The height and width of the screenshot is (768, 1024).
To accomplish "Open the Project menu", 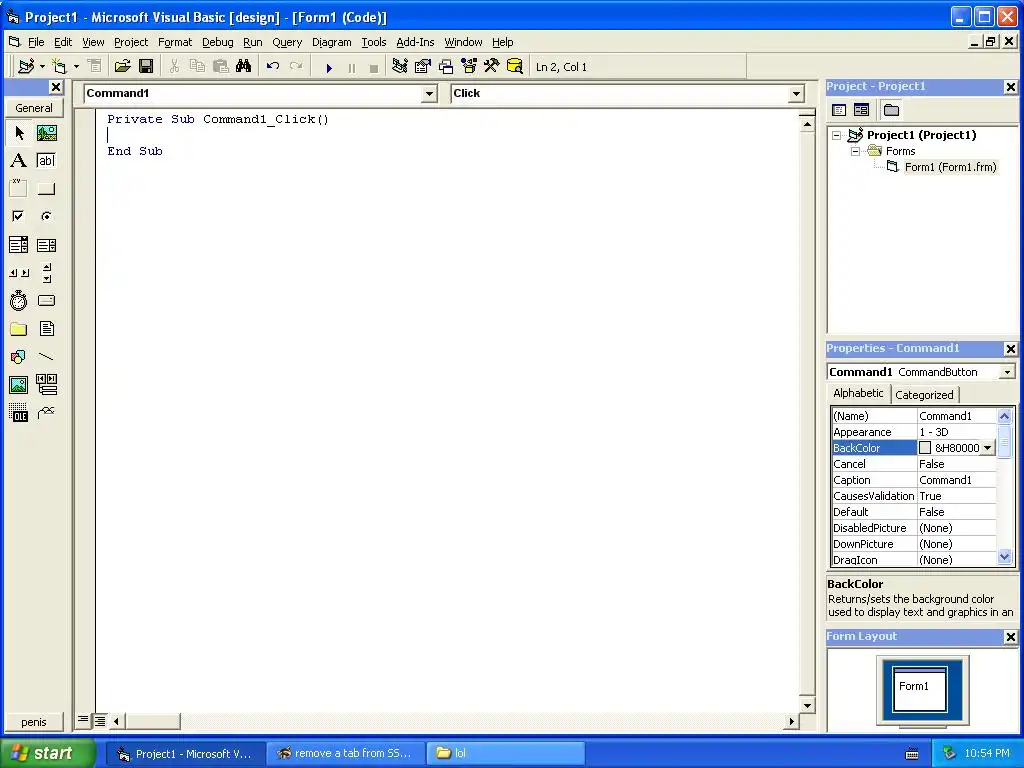I will [x=131, y=42].
